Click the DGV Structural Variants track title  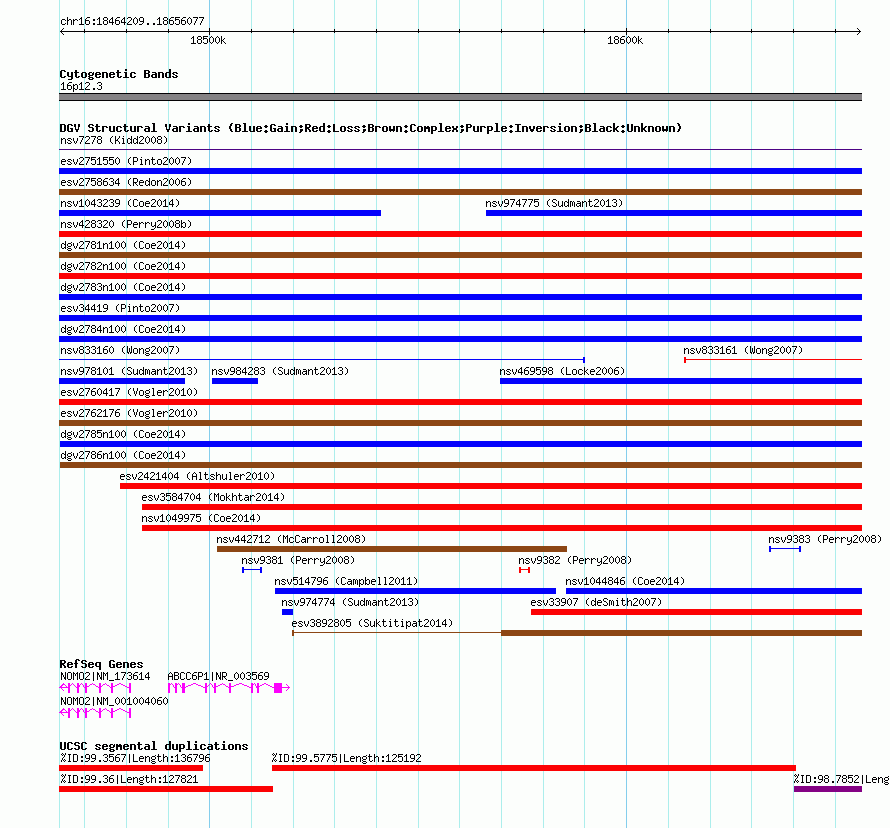click(x=370, y=128)
